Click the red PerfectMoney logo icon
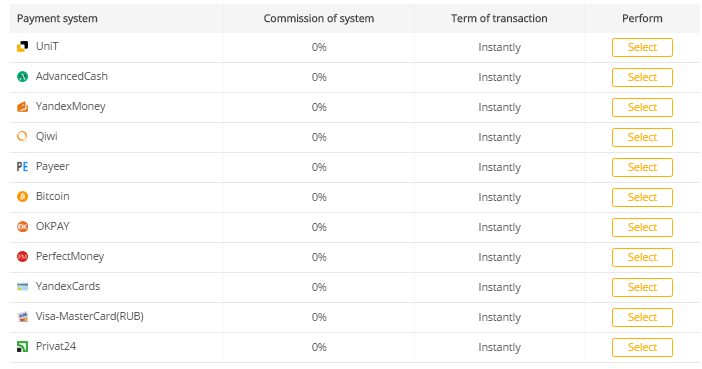The image size is (702, 369). [x=22, y=257]
